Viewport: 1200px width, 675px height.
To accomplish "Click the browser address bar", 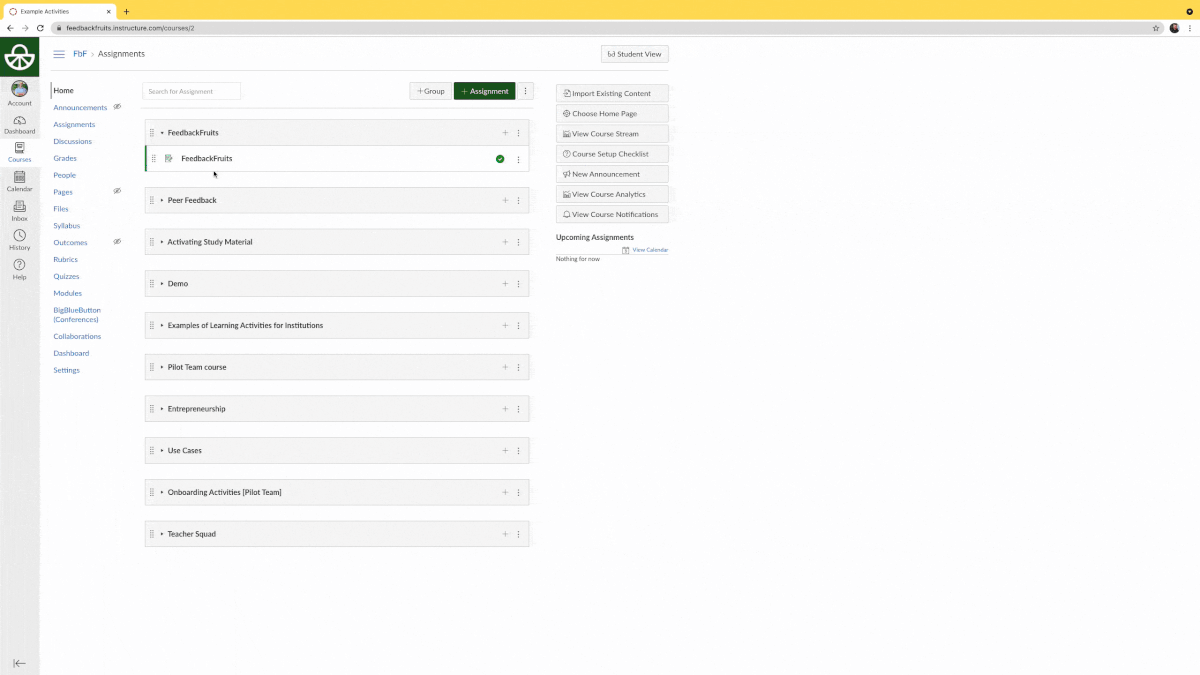I will click(600, 28).
